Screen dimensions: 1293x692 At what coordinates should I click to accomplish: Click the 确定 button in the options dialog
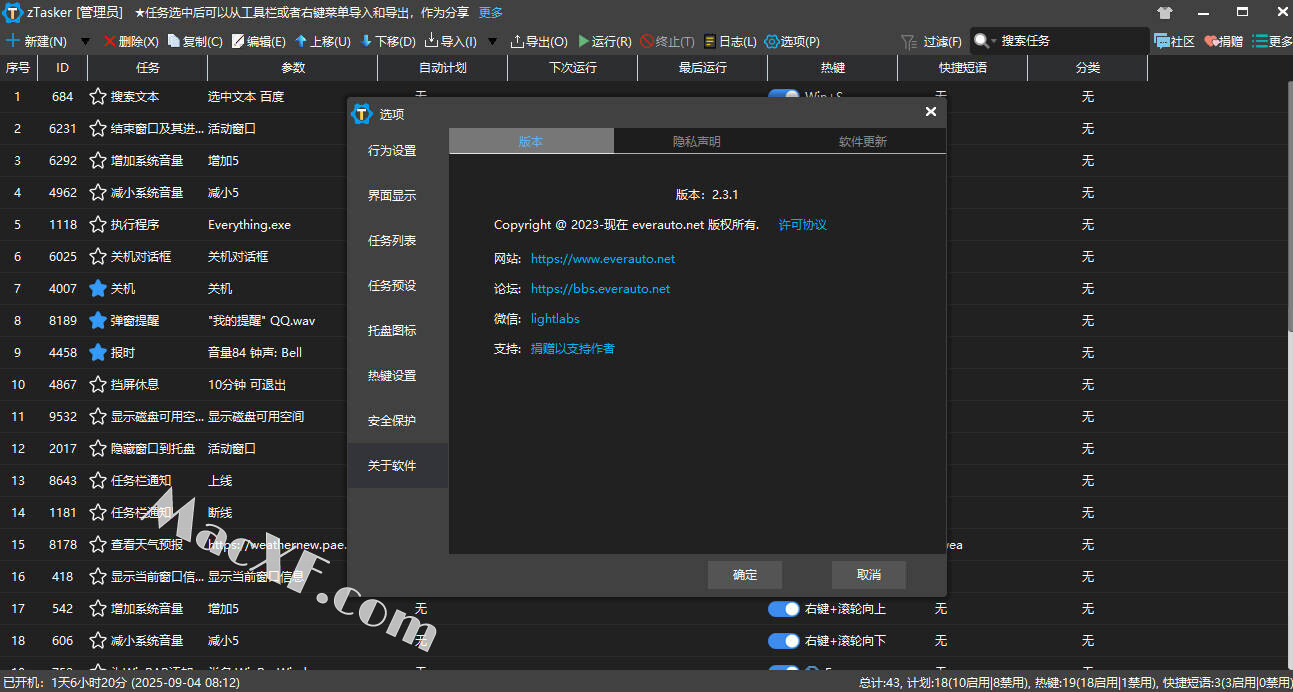tap(745, 575)
